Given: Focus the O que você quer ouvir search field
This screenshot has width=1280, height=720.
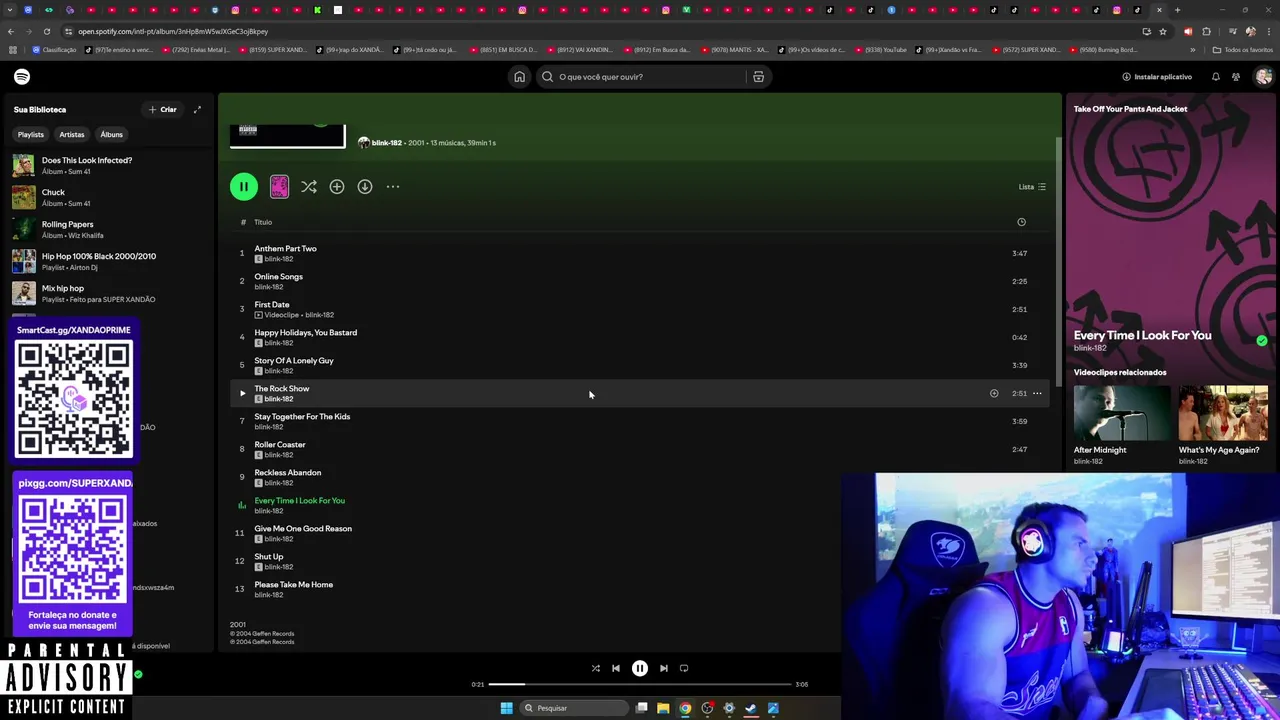Looking at the screenshot, I should pyautogui.click(x=640, y=77).
